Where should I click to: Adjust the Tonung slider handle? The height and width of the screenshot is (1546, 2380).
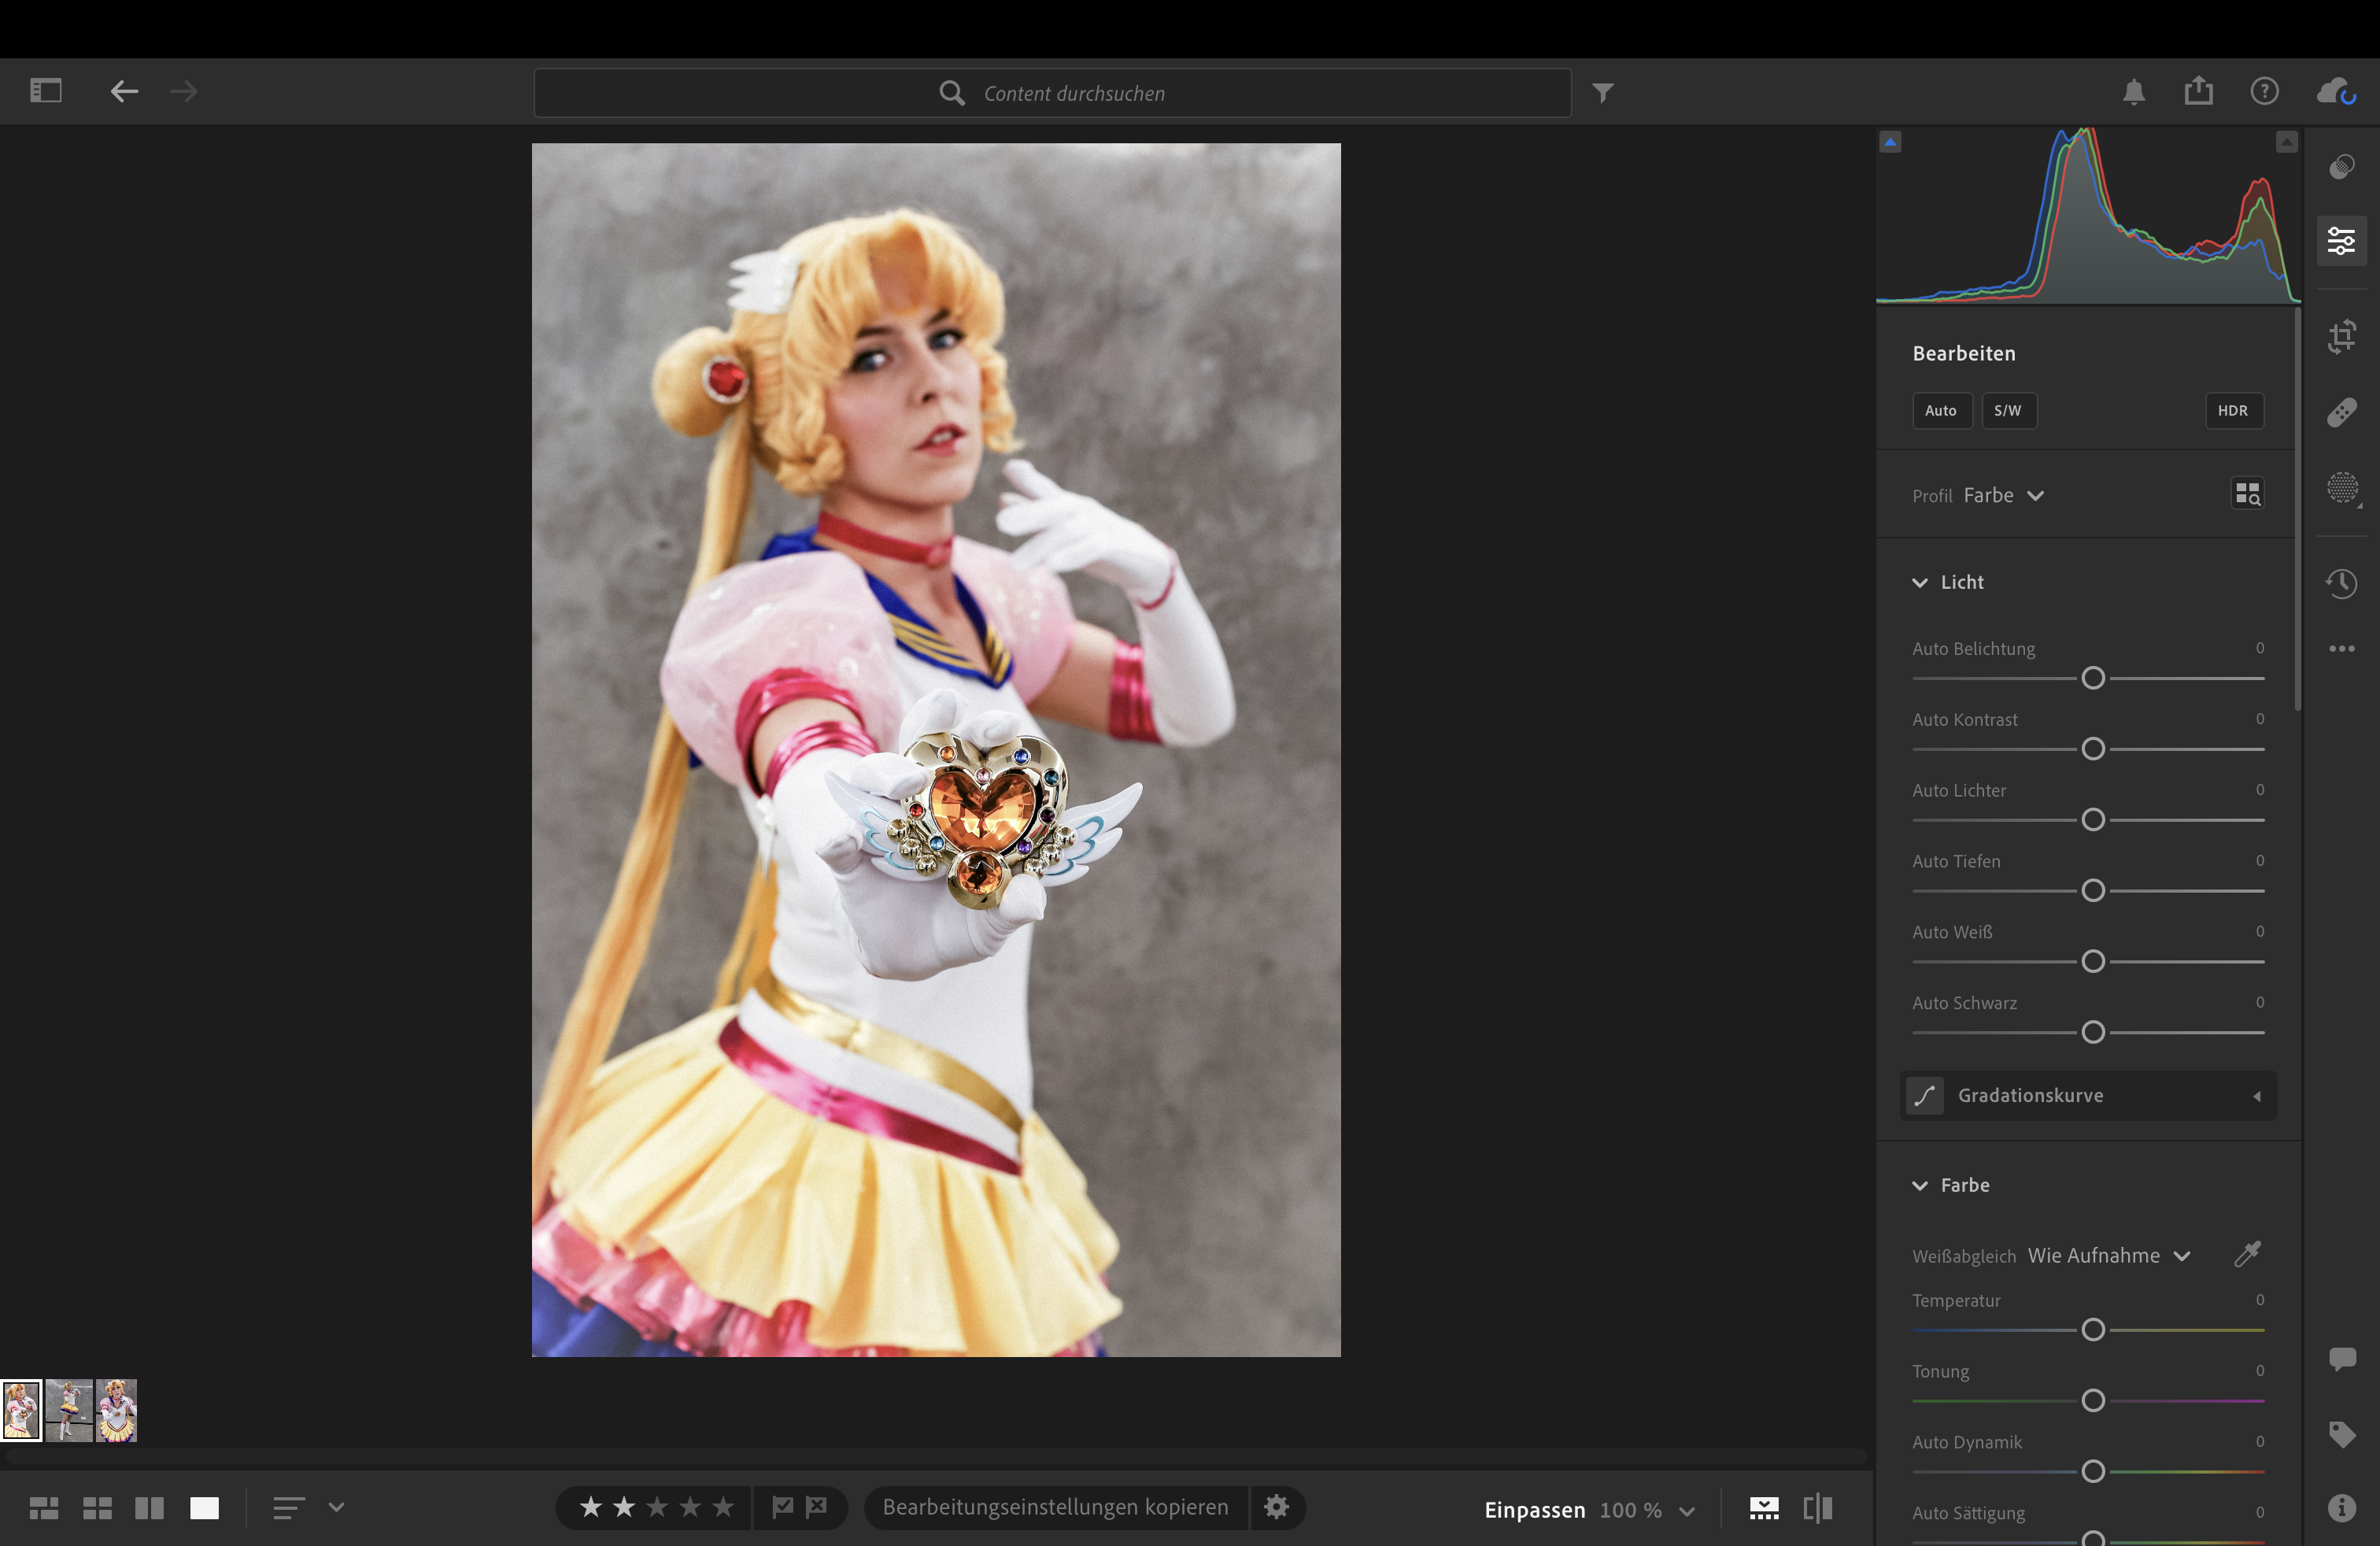point(2093,1401)
